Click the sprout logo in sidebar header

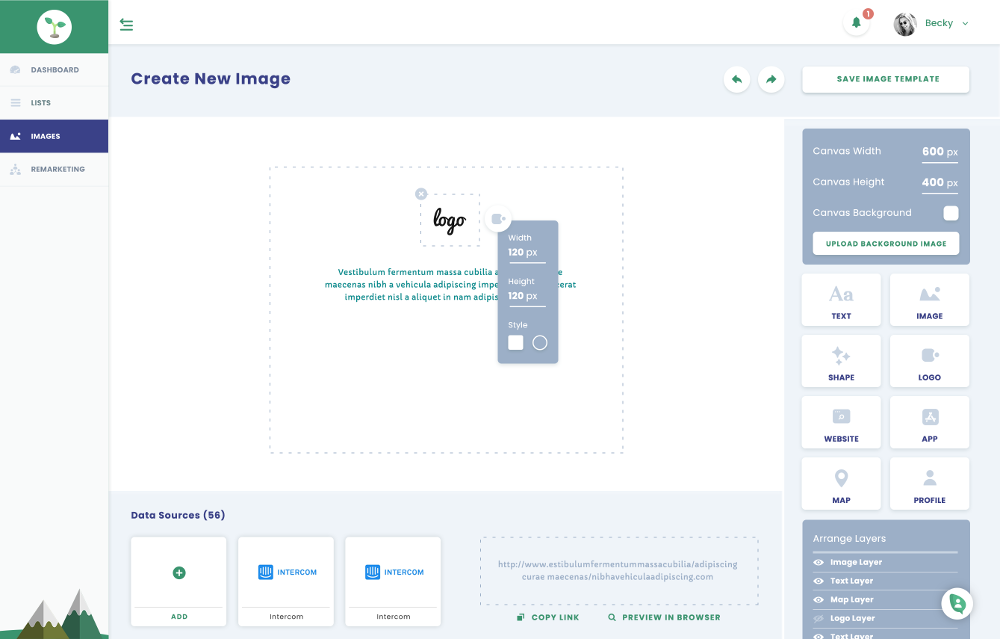click(54, 27)
